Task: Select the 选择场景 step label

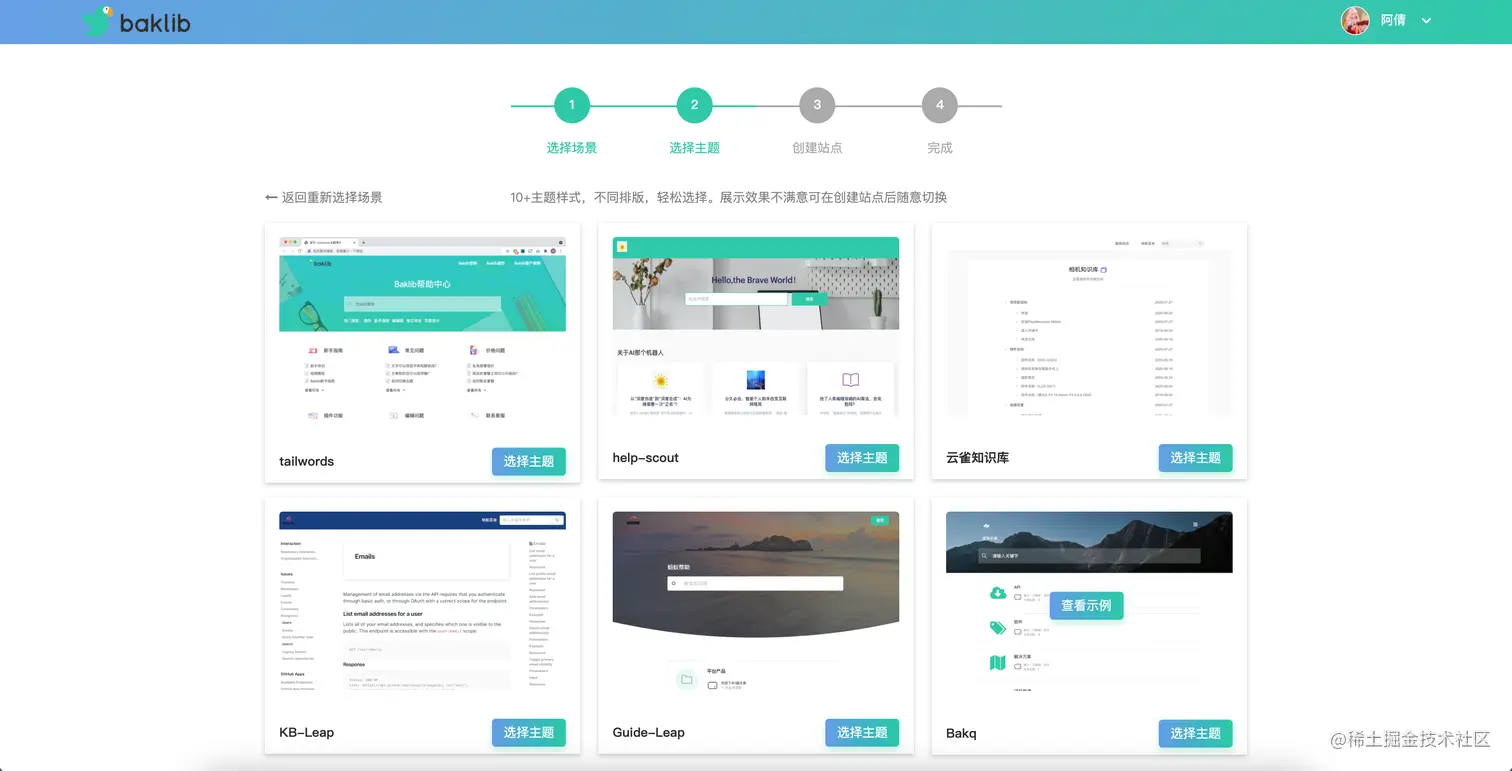Action: tap(572, 148)
